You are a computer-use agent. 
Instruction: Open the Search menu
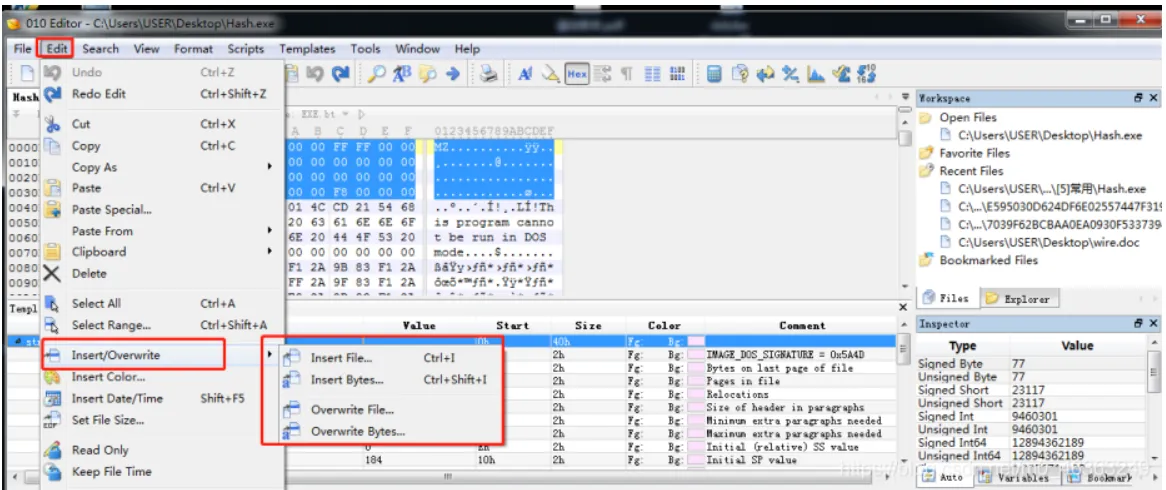coord(100,49)
